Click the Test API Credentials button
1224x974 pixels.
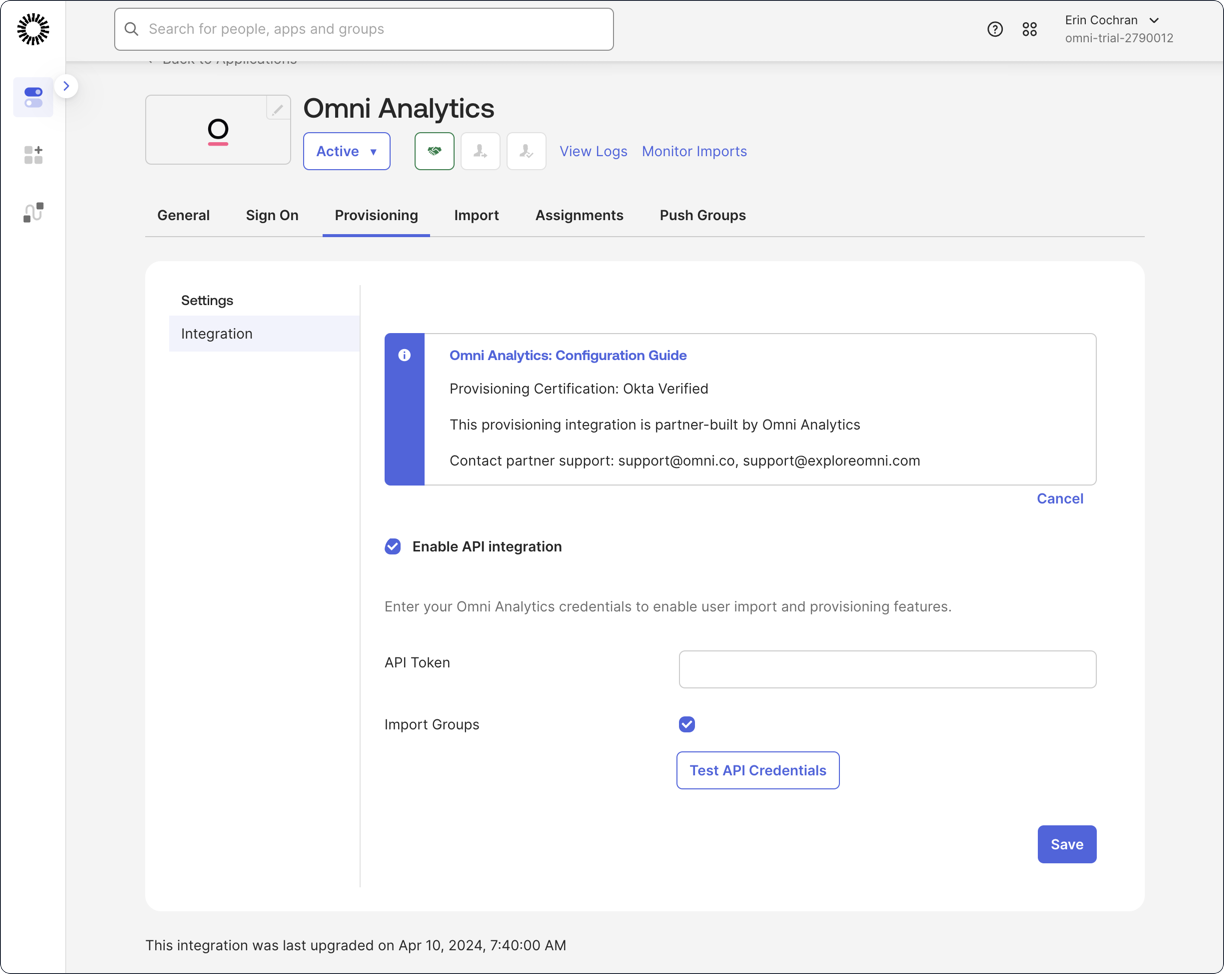tap(757, 771)
